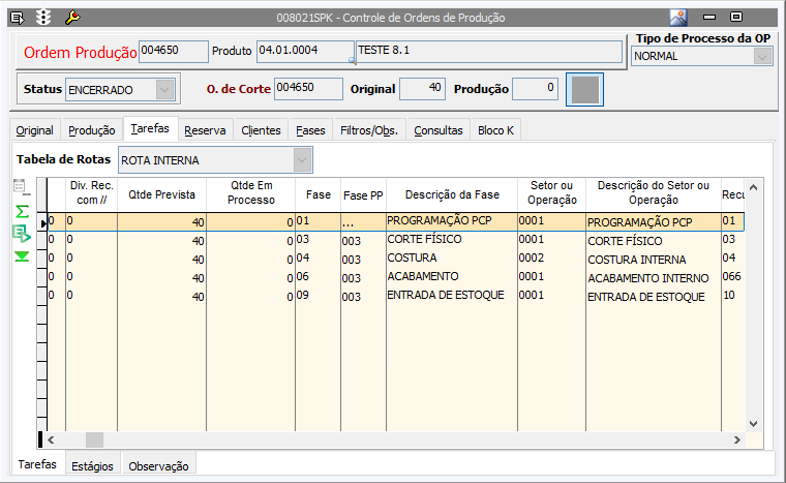Click the product description field TESTE 8.1
The width and height of the screenshot is (786, 483).
489,51
